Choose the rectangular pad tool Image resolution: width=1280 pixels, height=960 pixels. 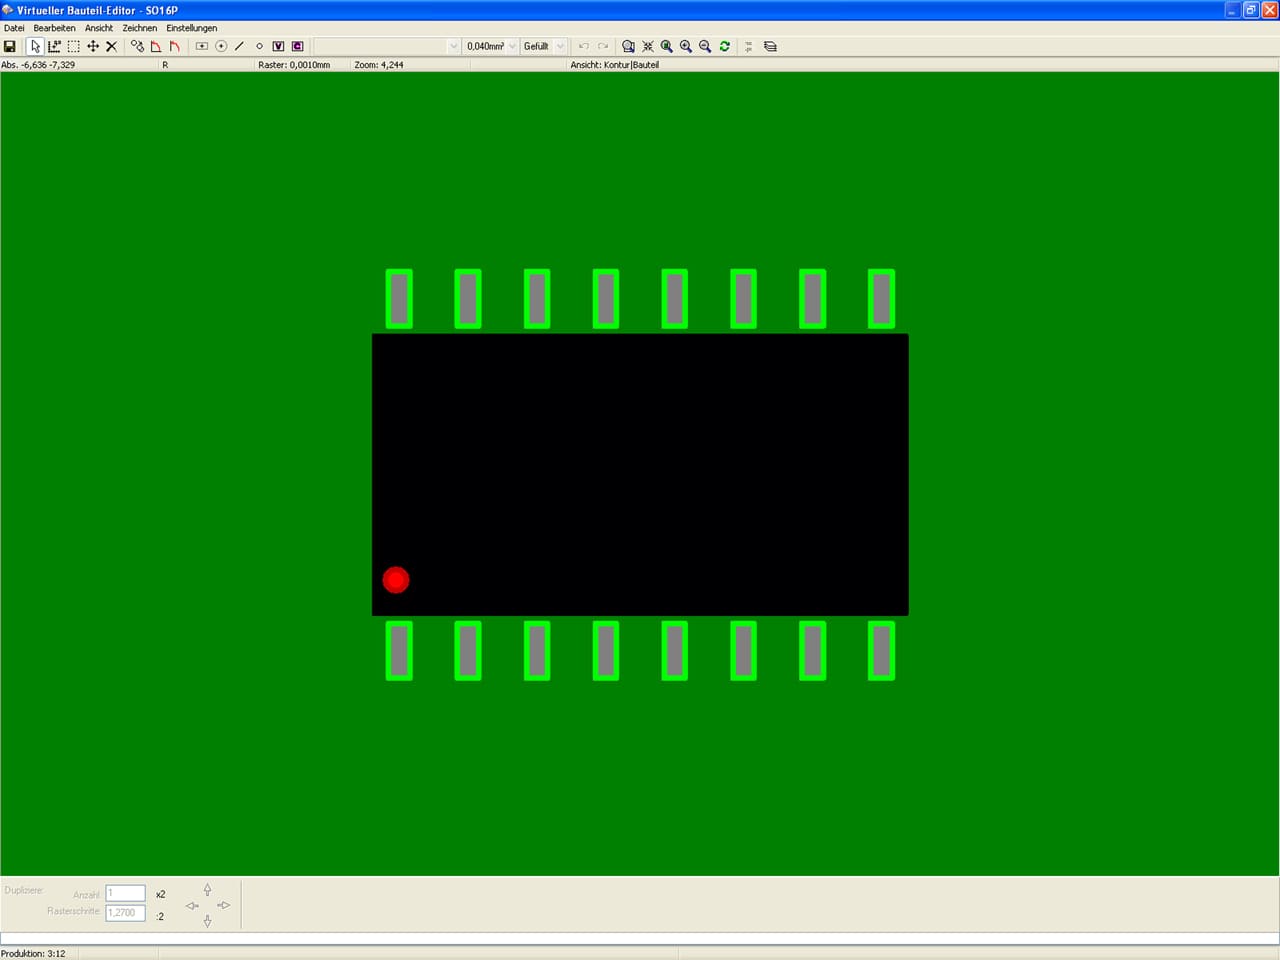point(201,46)
